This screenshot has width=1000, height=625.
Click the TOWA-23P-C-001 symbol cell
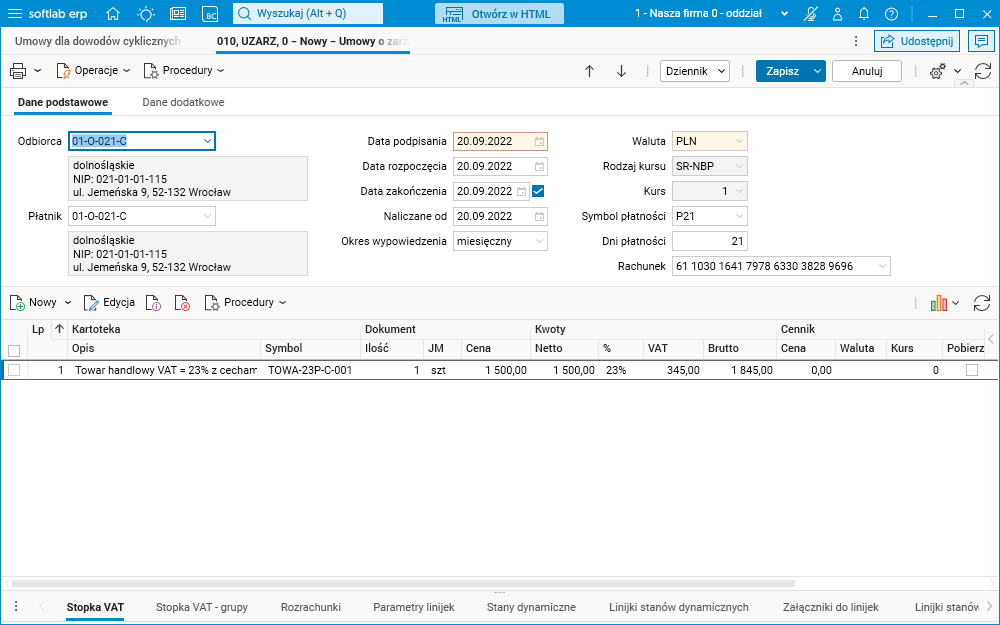click(310, 370)
